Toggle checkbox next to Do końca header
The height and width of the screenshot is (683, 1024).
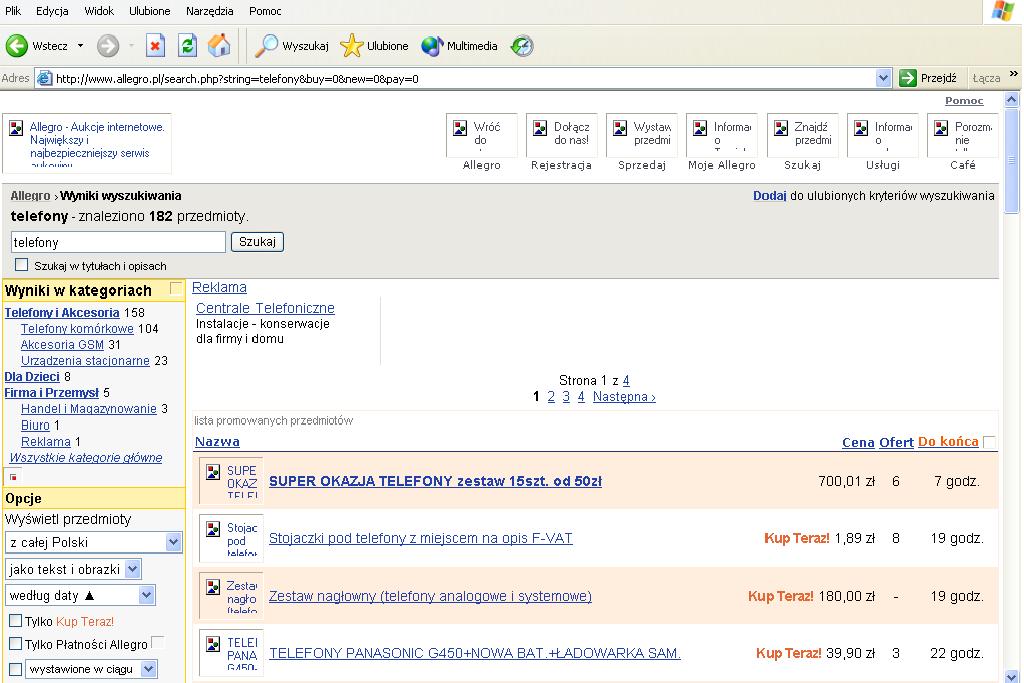(x=989, y=442)
